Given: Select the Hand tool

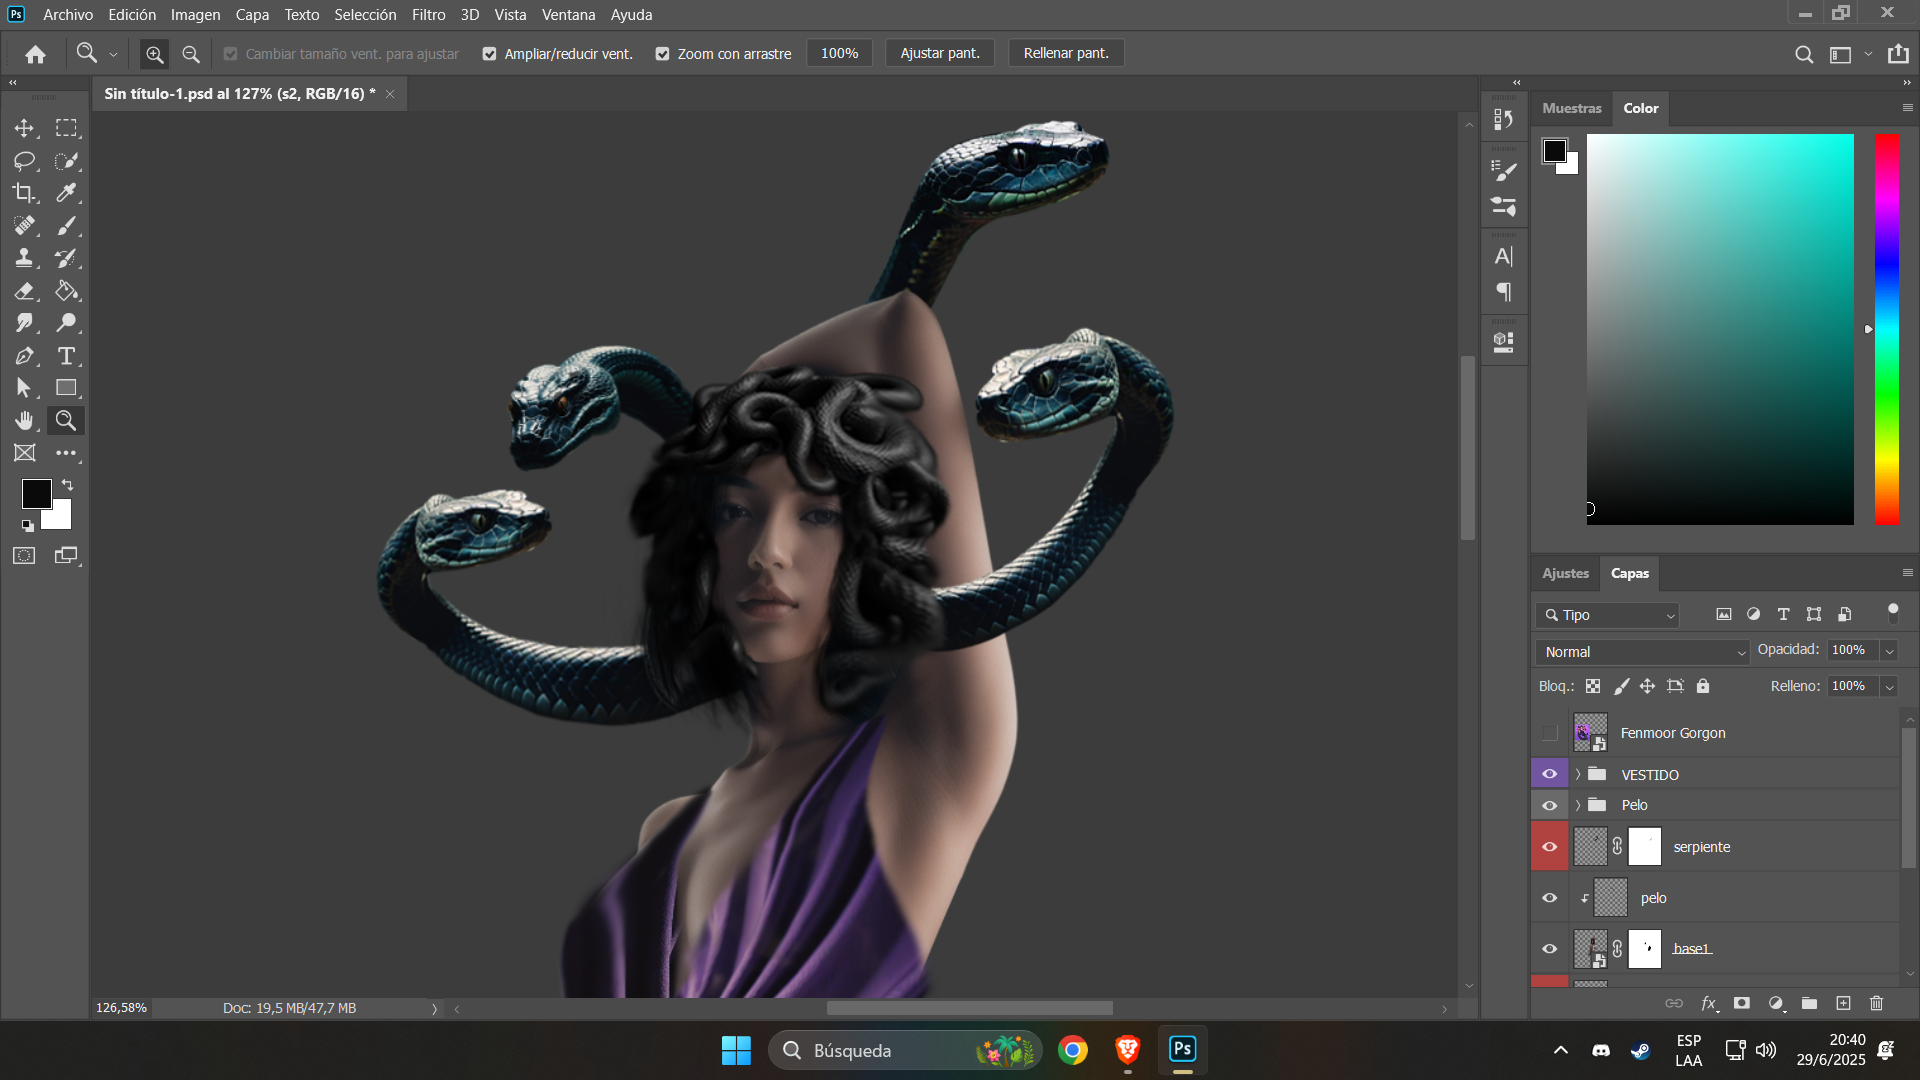Looking at the screenshot, I should coord(24,421).
